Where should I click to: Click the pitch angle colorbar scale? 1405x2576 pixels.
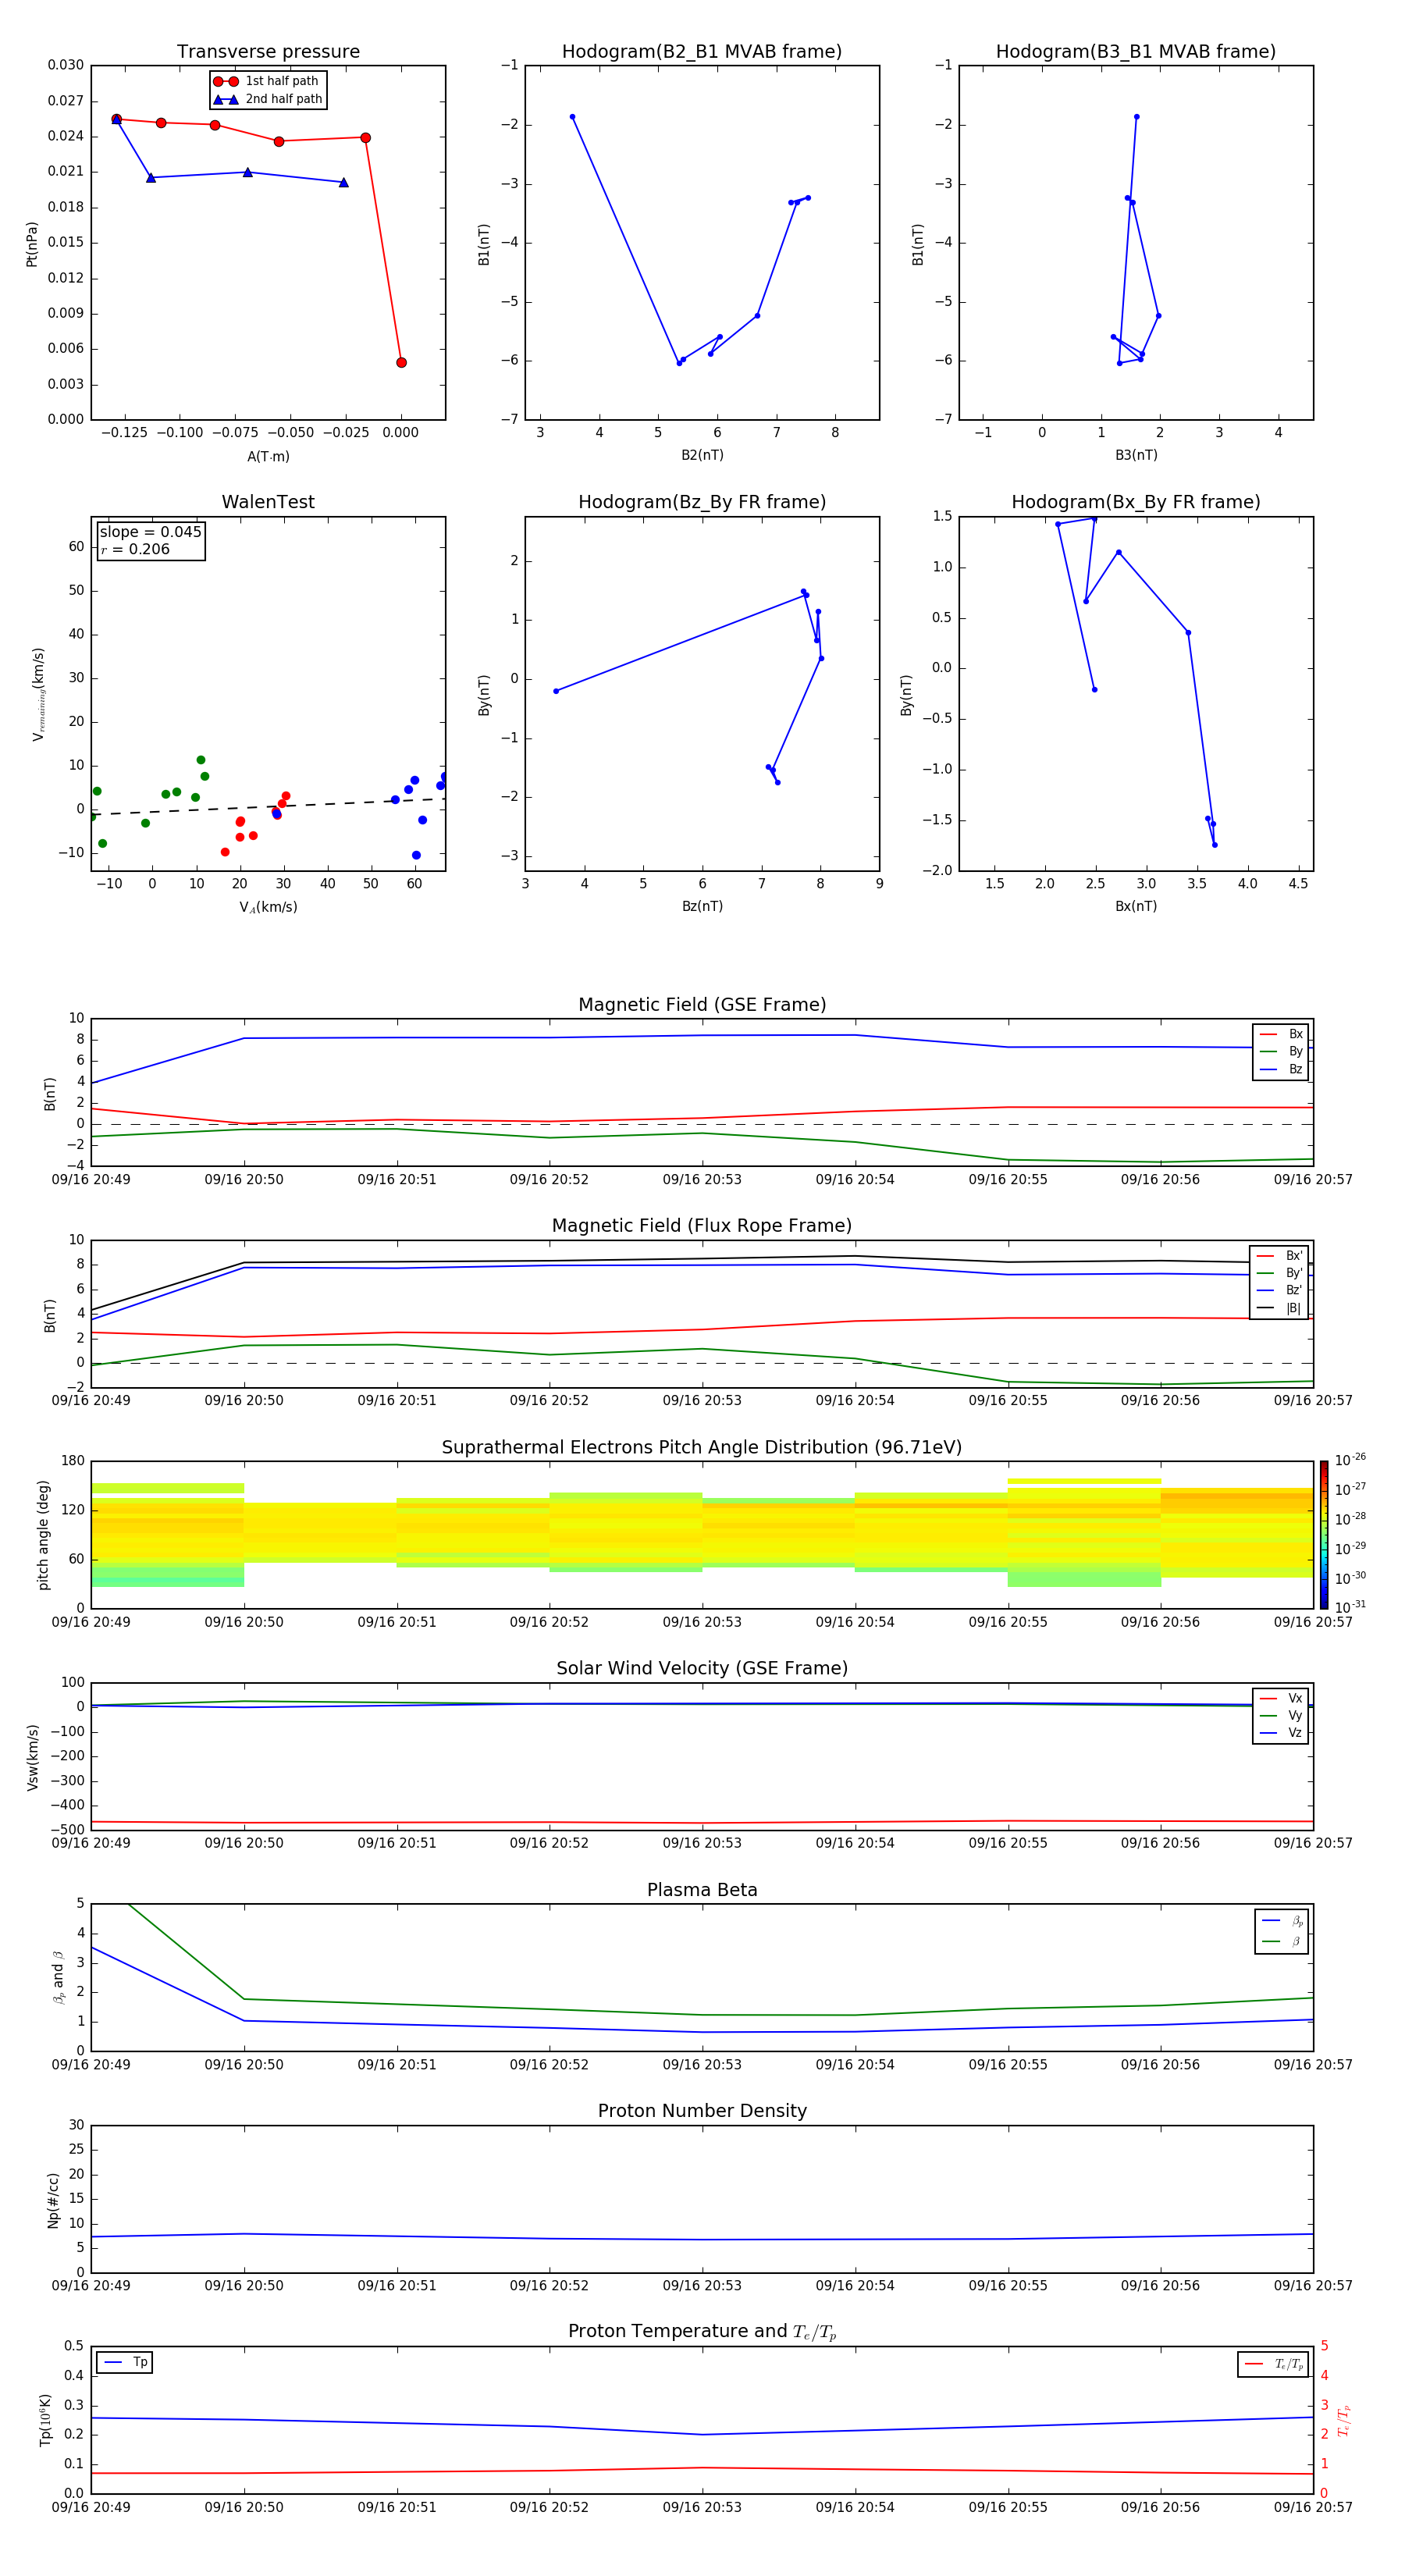[x=1324, y=1535]
